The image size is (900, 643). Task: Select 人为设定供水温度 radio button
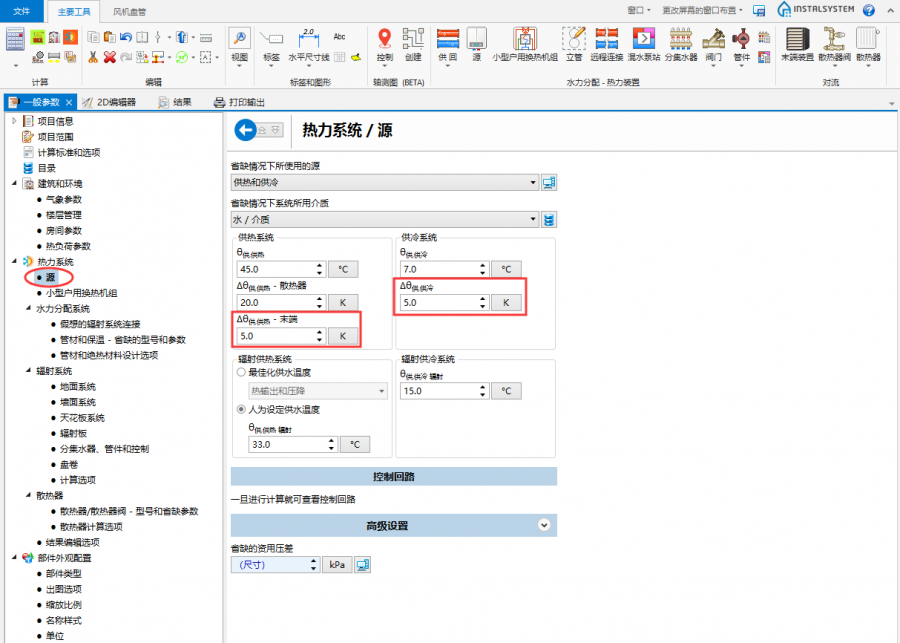pyautogui.click(x=241, y=409)
